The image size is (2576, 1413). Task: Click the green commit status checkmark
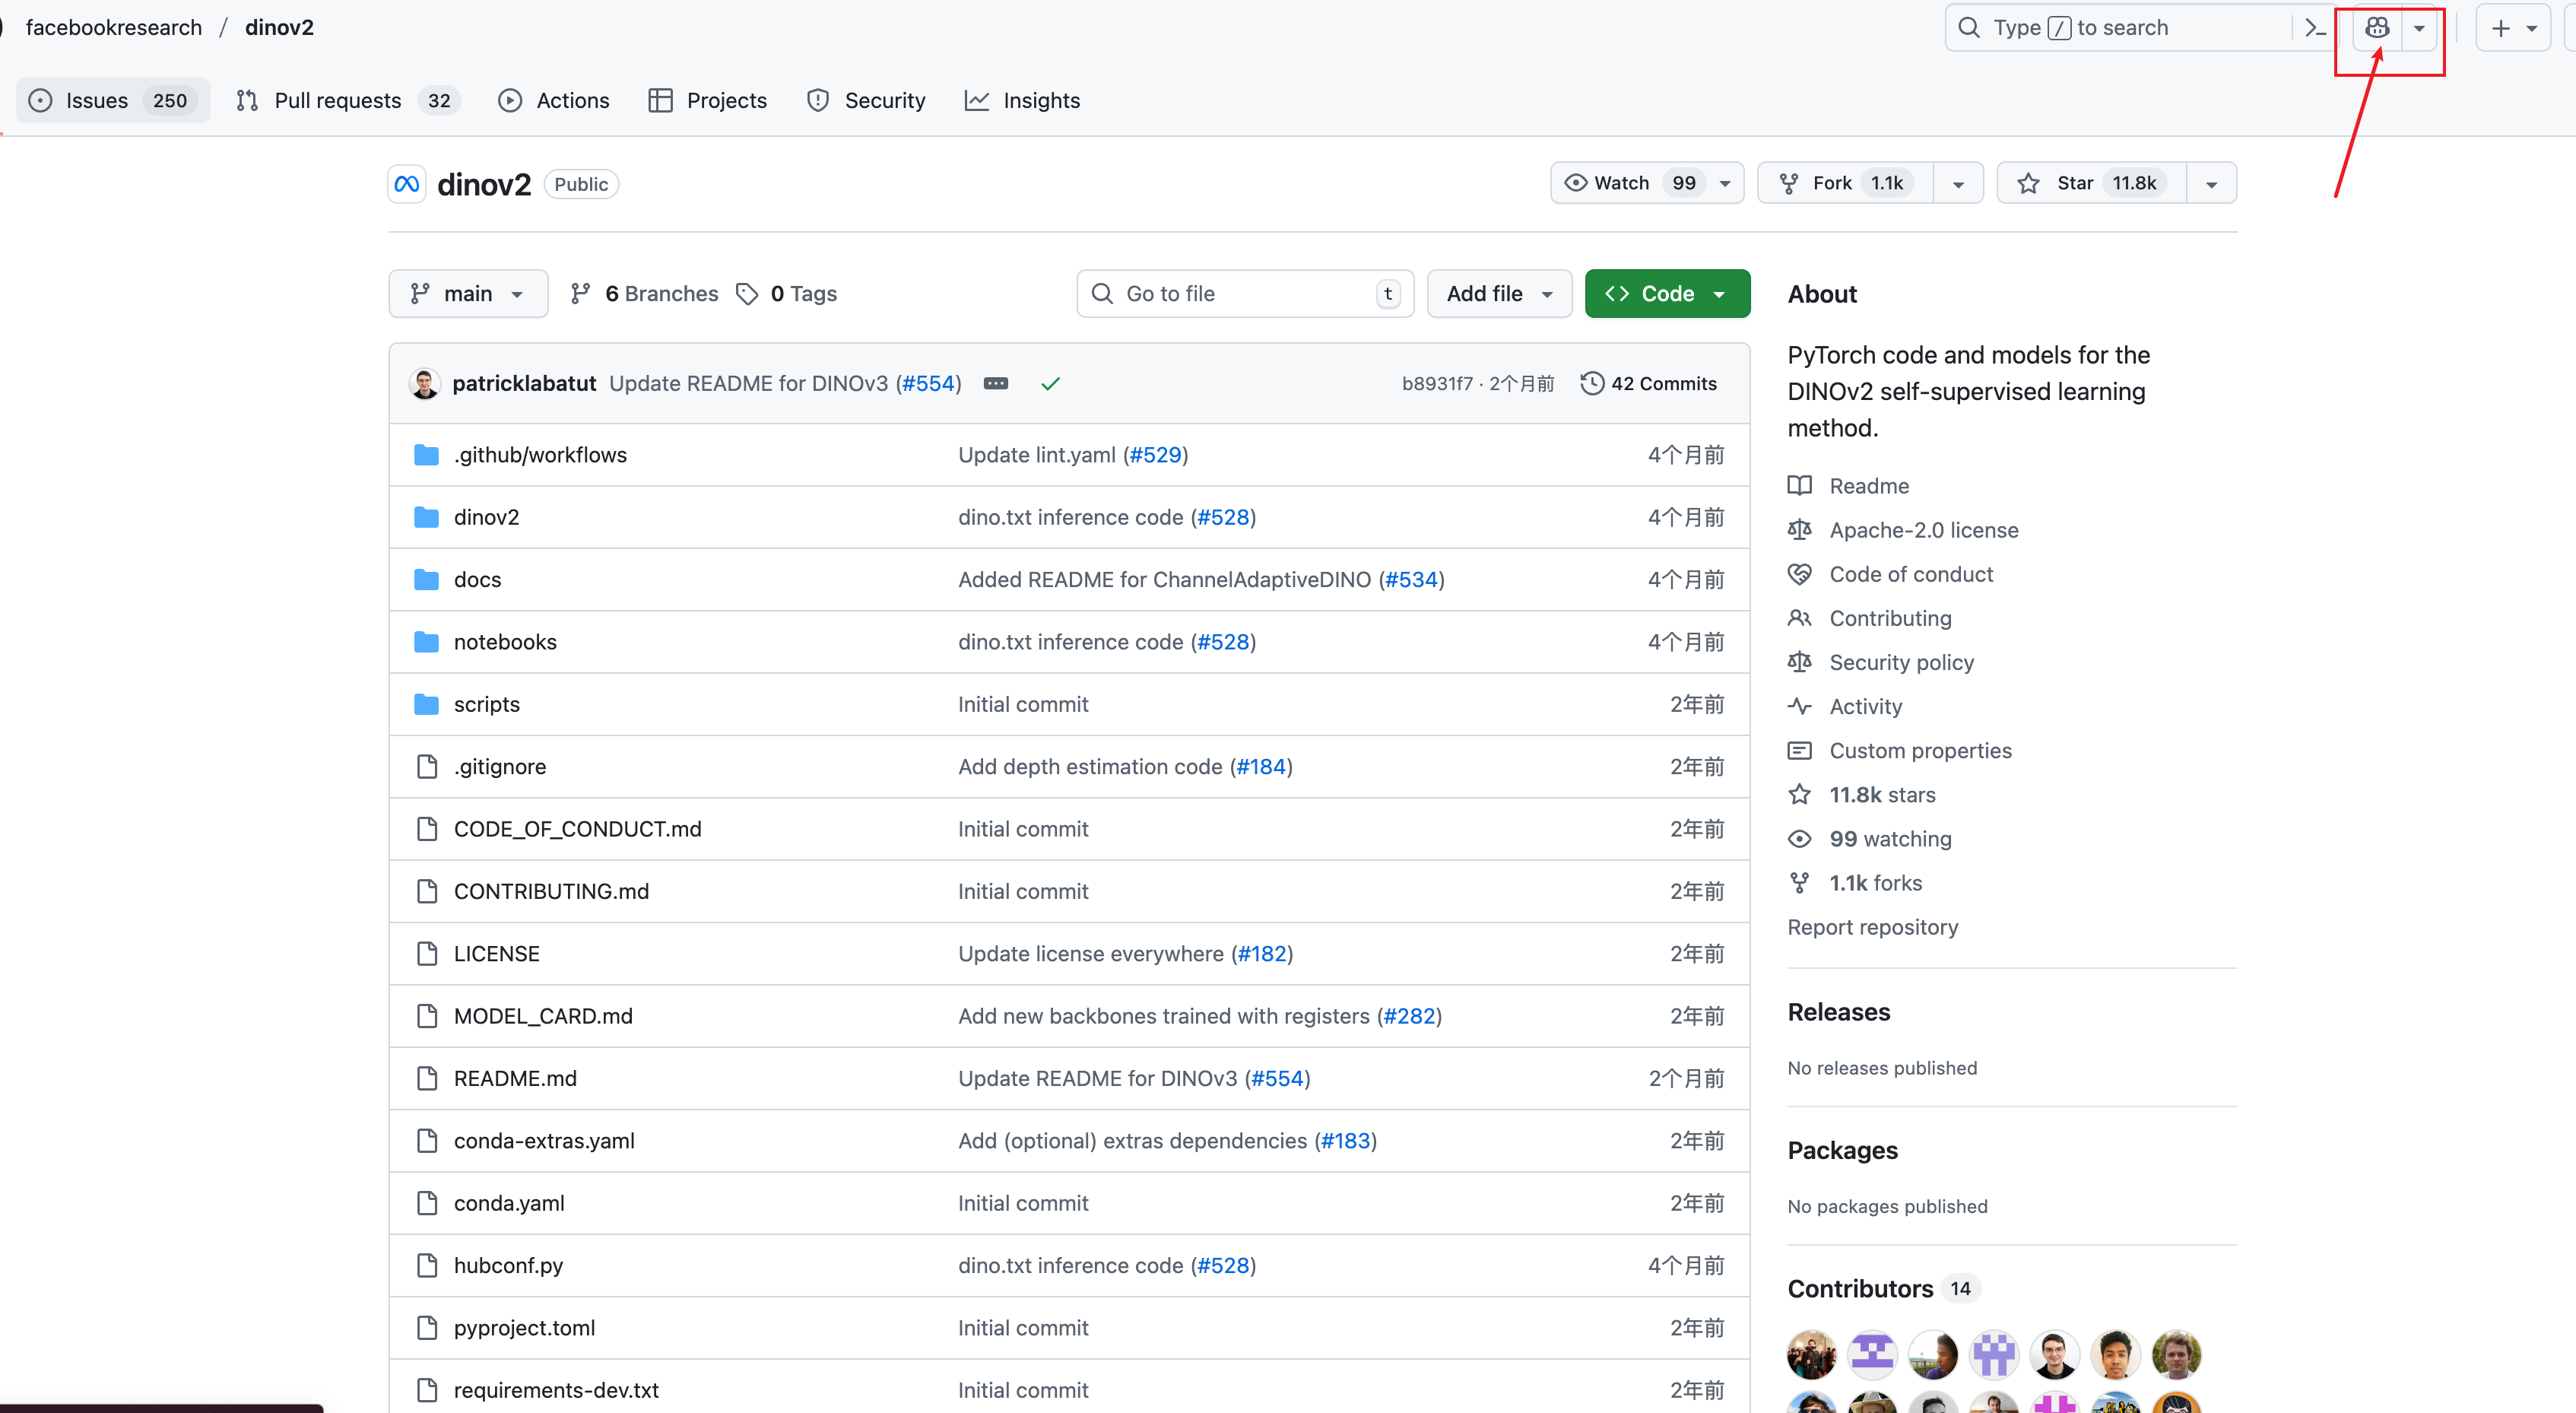(1050, 384)
